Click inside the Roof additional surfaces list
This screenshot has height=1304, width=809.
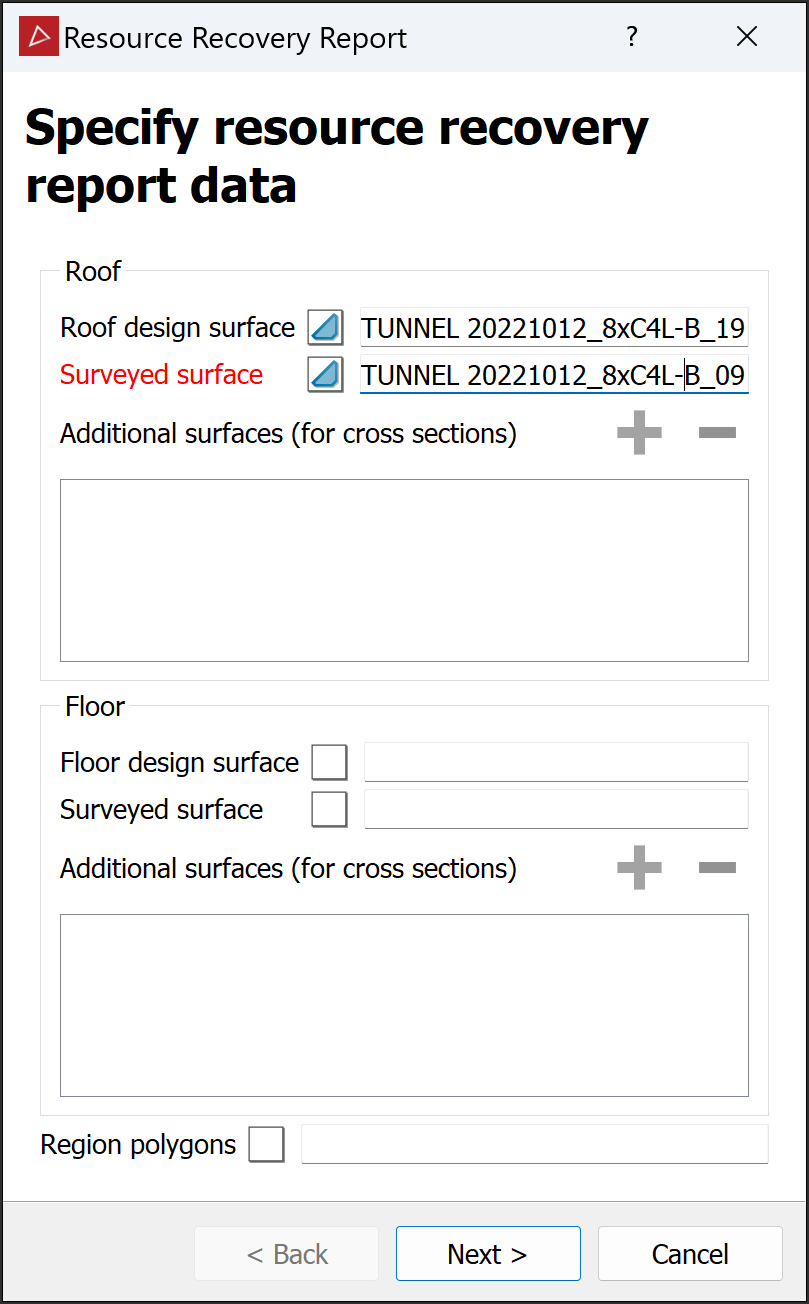click(404, 570)
